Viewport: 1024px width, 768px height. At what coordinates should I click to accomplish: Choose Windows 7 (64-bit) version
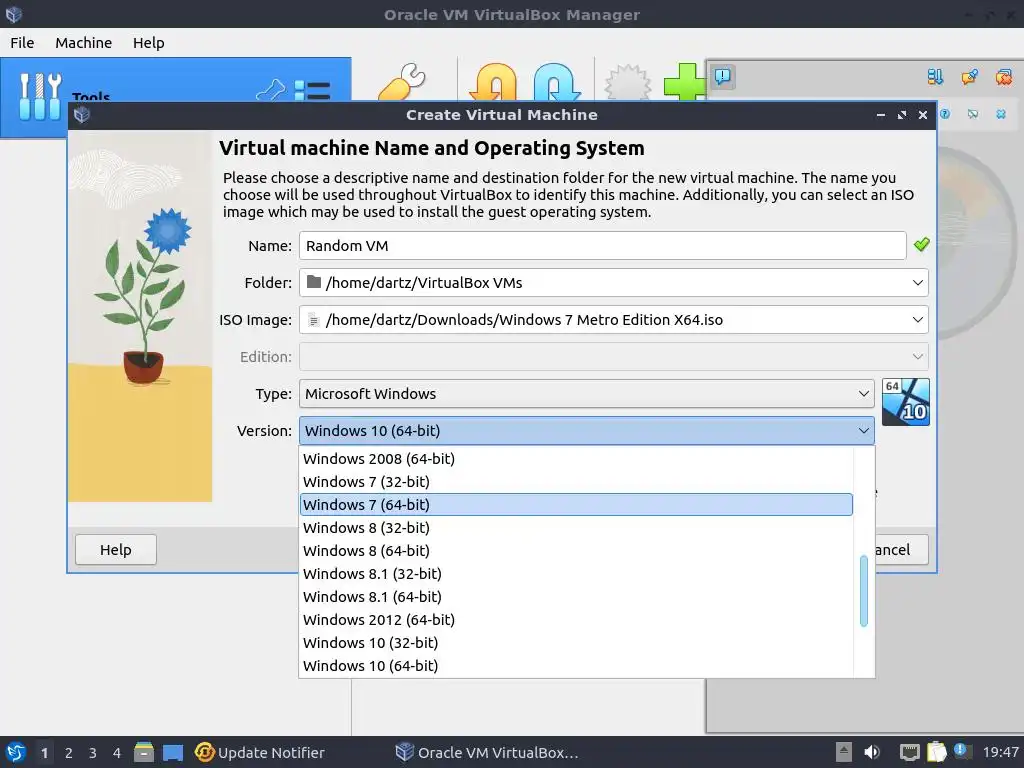(x=576, y=505)
